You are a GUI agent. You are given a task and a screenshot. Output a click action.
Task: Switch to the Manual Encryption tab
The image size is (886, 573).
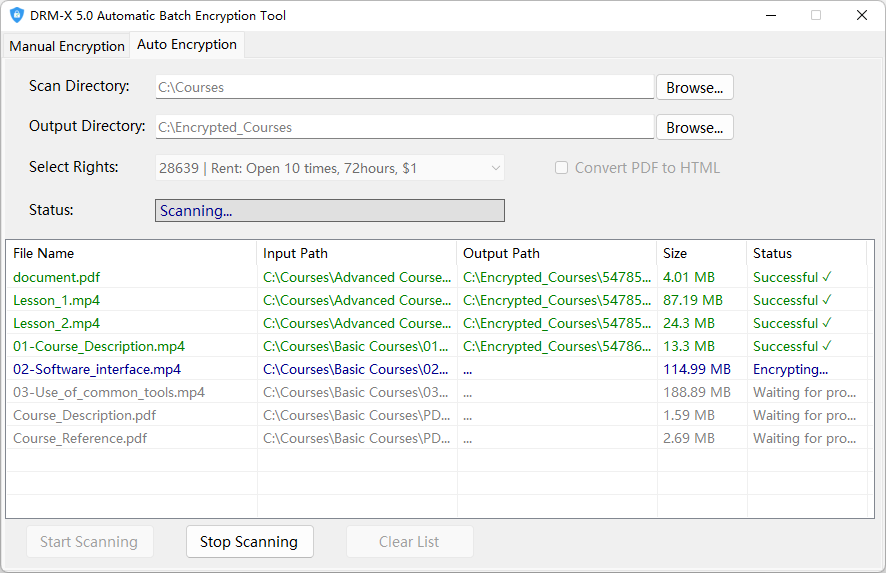pyautogui.click(x=67, y=46)
